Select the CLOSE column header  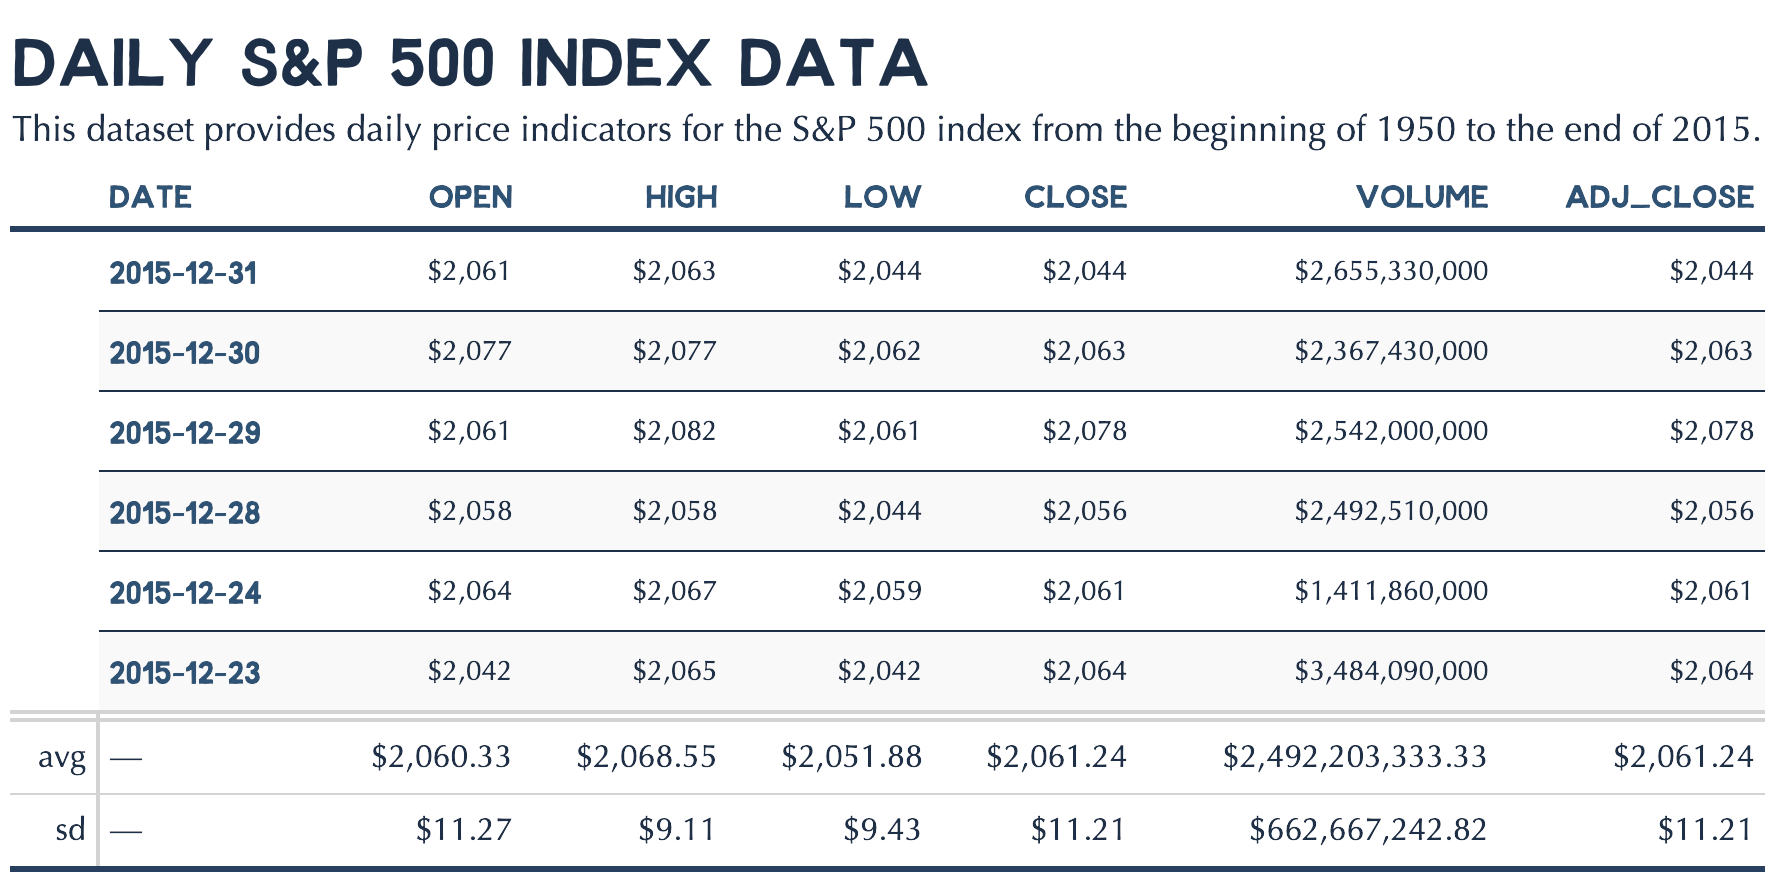pyautogui.click(x=1075, y=197)
